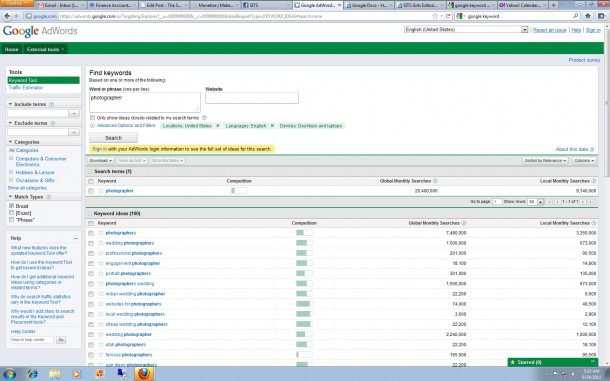Click competition bar for 'famous photographers'
This screenshot has width=610, height=381.
[304, 355]
